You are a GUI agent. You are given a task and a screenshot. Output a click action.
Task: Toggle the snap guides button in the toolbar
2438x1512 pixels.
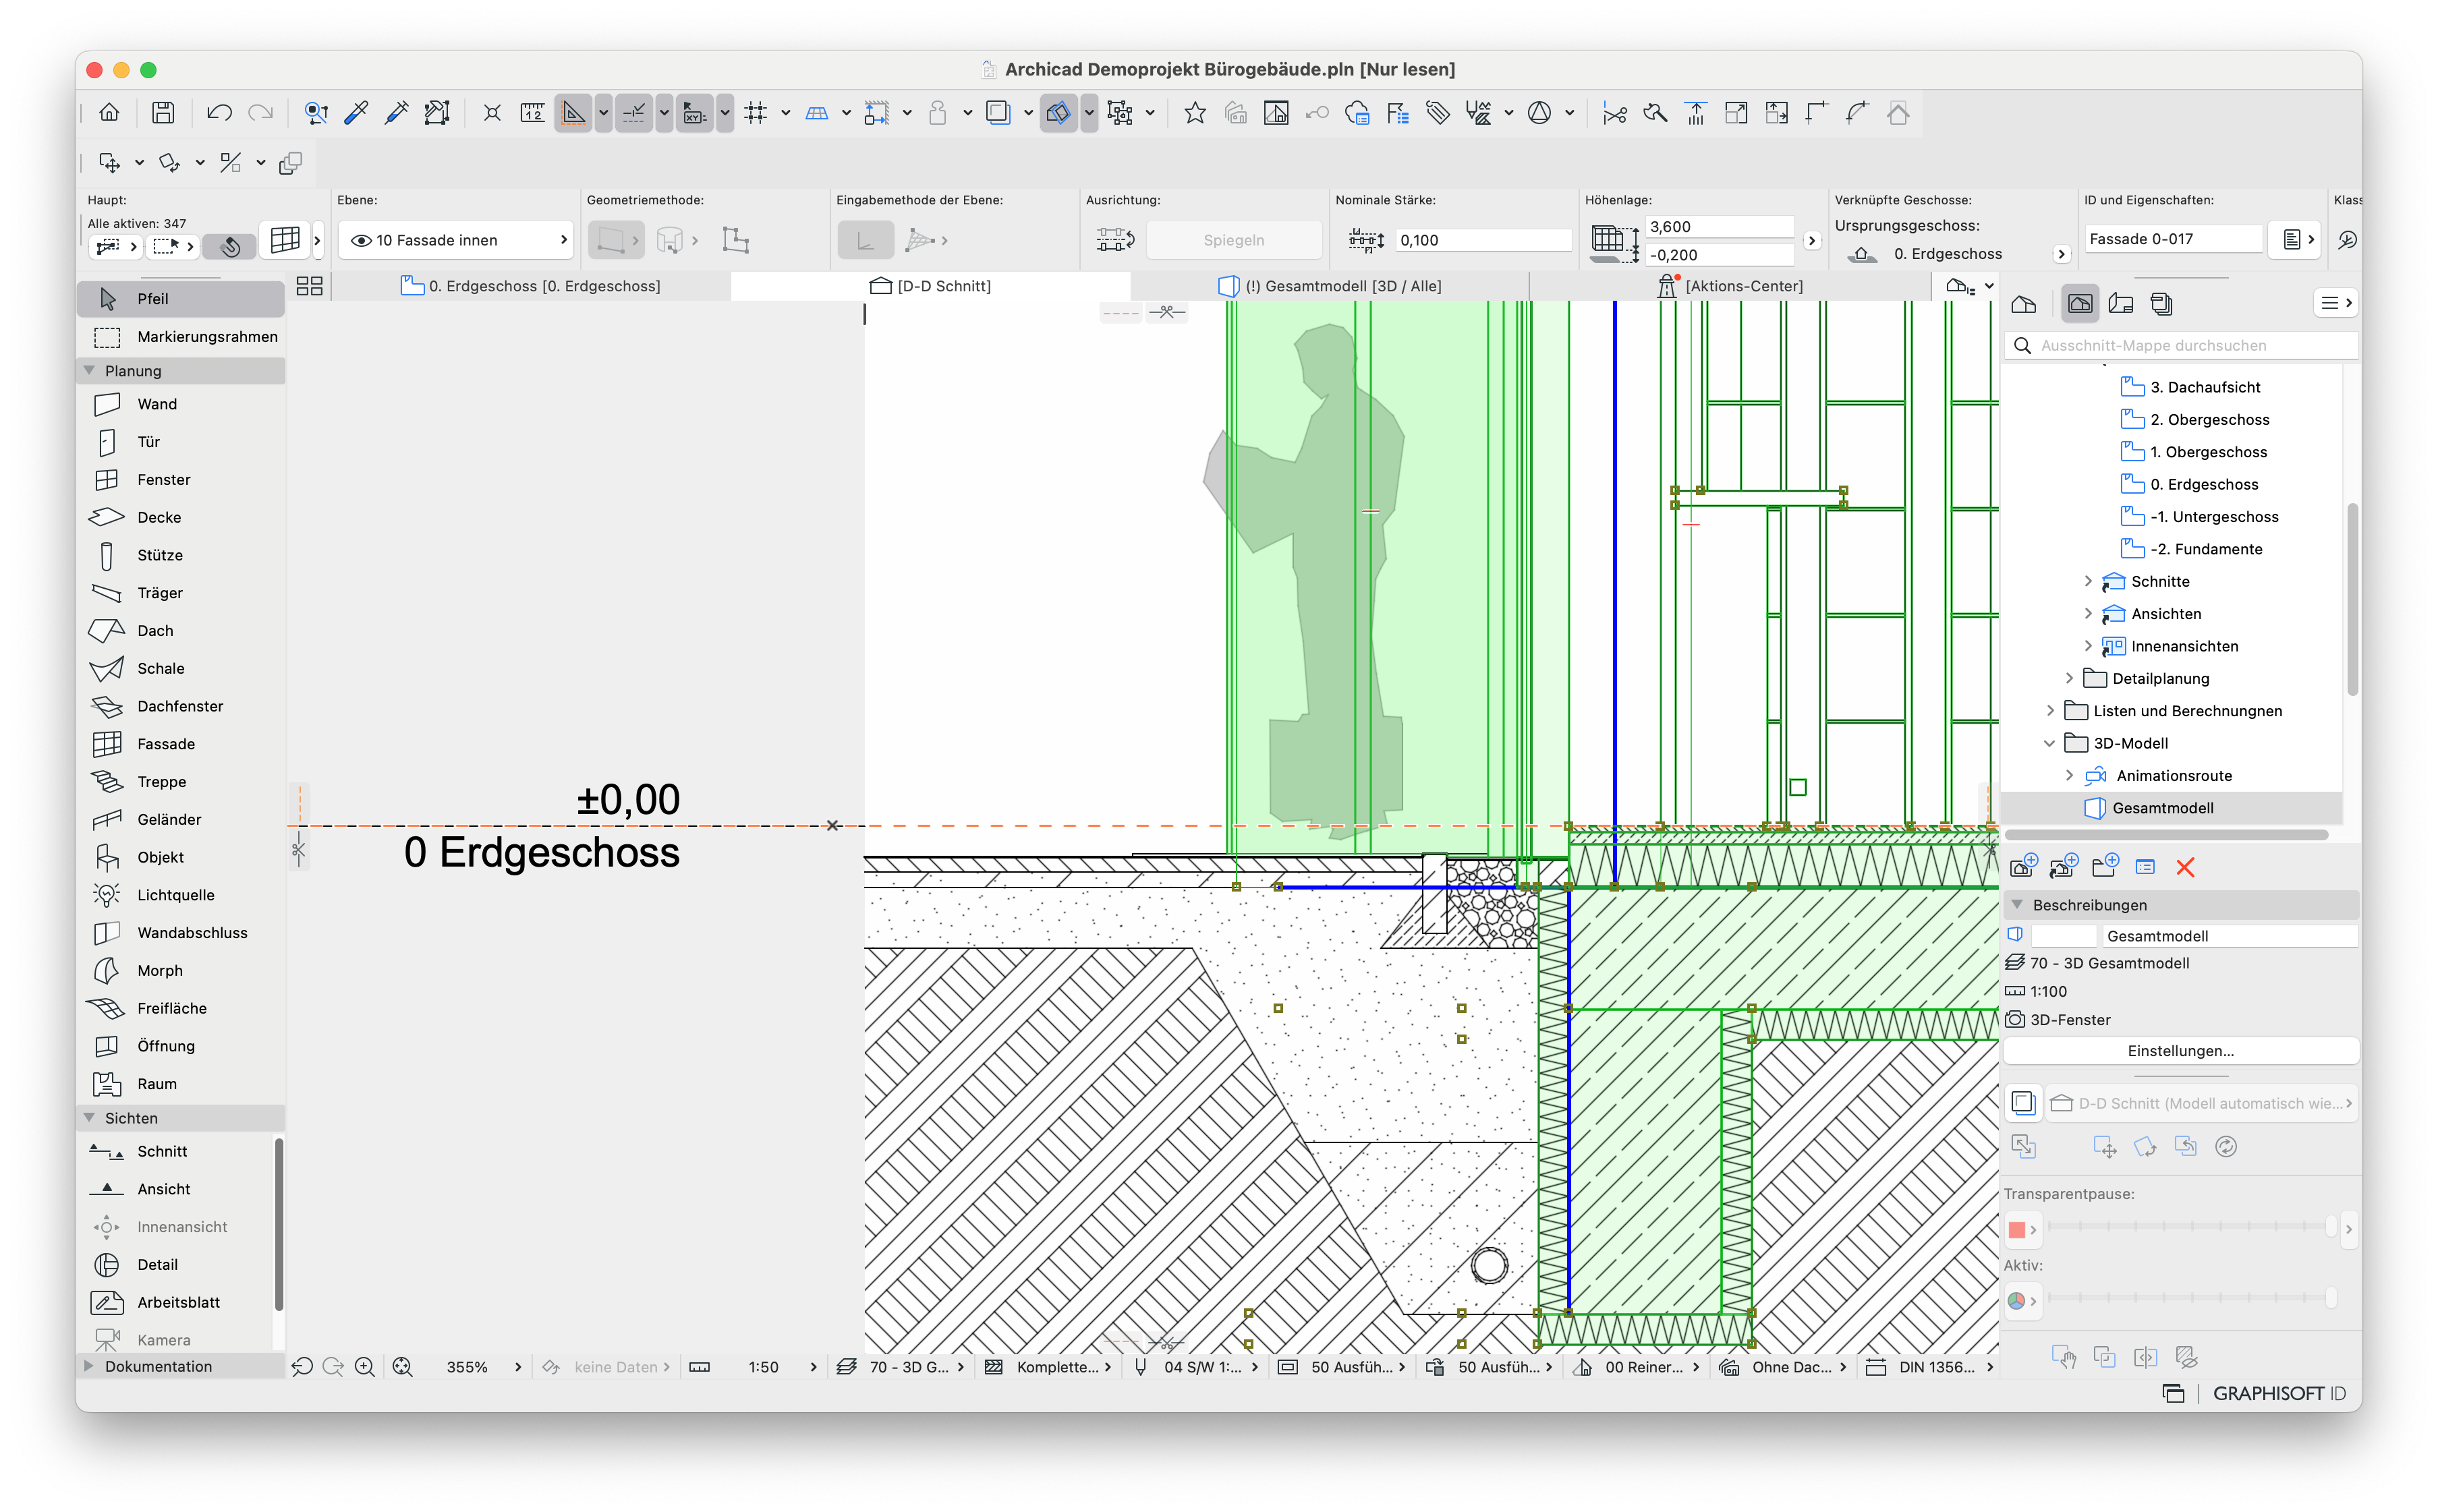[x=634, y=113]
